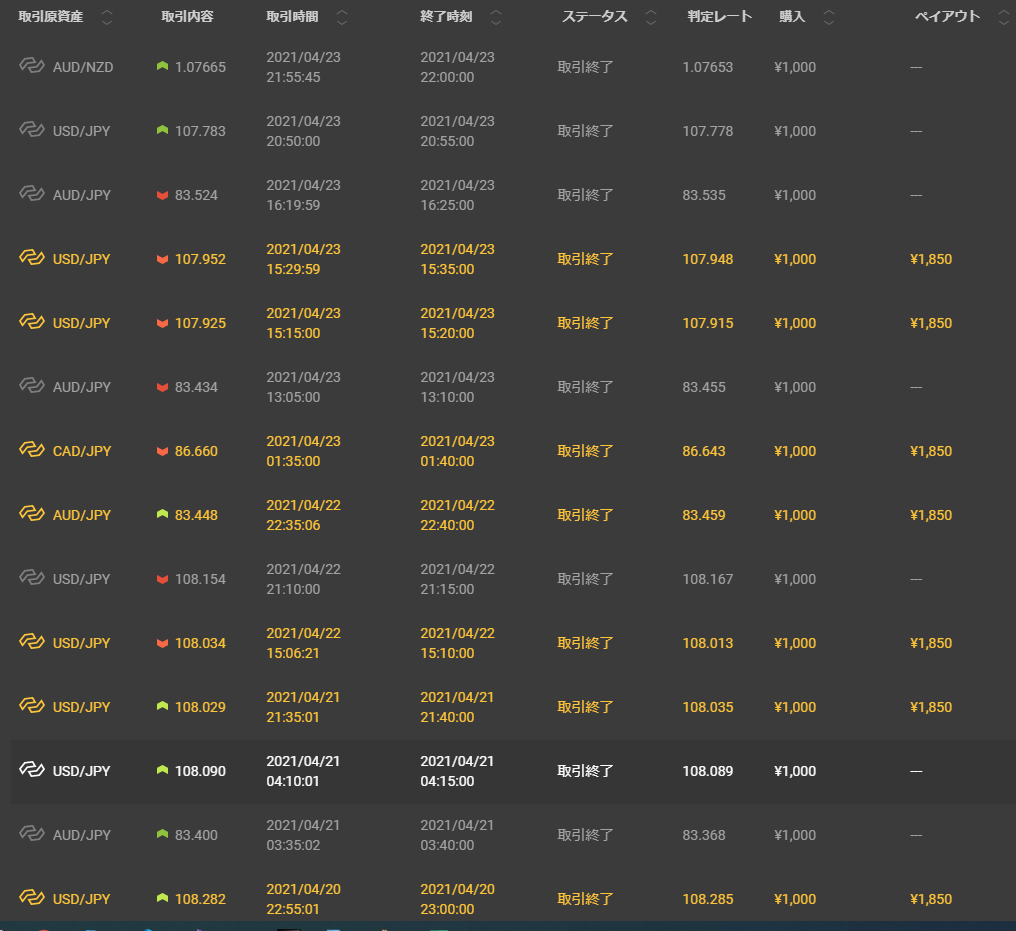
Task: Click the ¥1,850 payout on the 86.643 row
Action: (931, 451)
